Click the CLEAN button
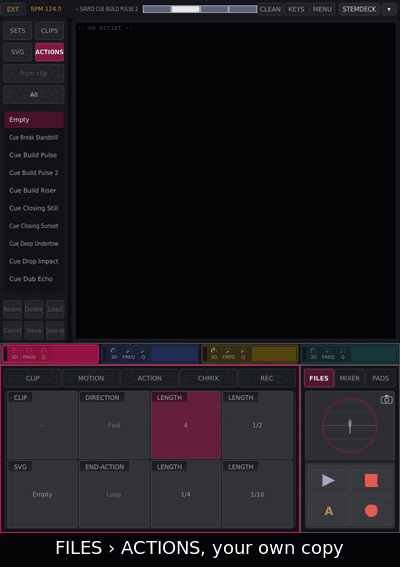Image resolution: width=400 pixels, height=567 pixels. pyautogui.click(x=270, y=9)
